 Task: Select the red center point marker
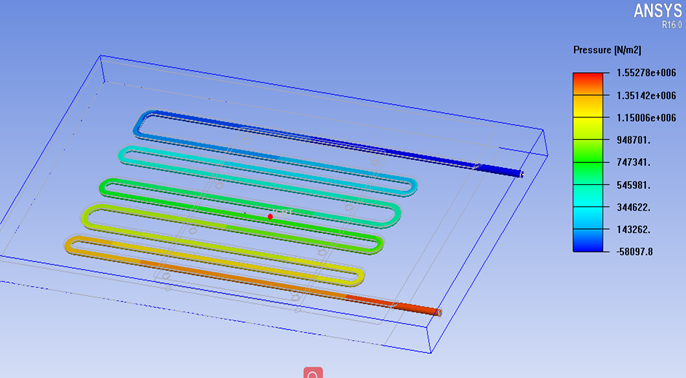pyautogui.click(x=270, y=217)
